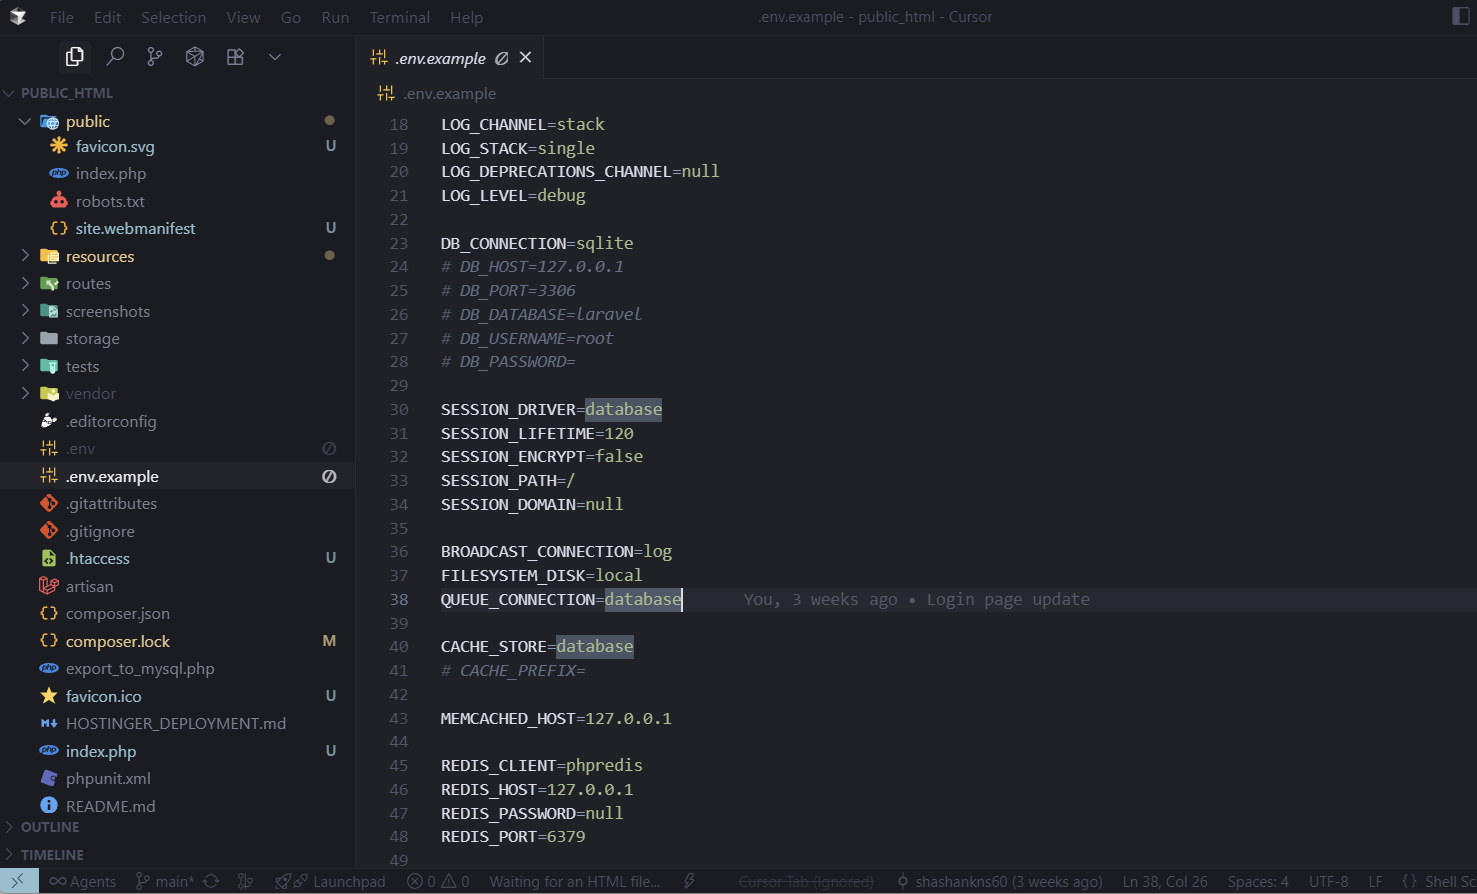Open the Agents panel from the status bar

(x=81, y=881)
